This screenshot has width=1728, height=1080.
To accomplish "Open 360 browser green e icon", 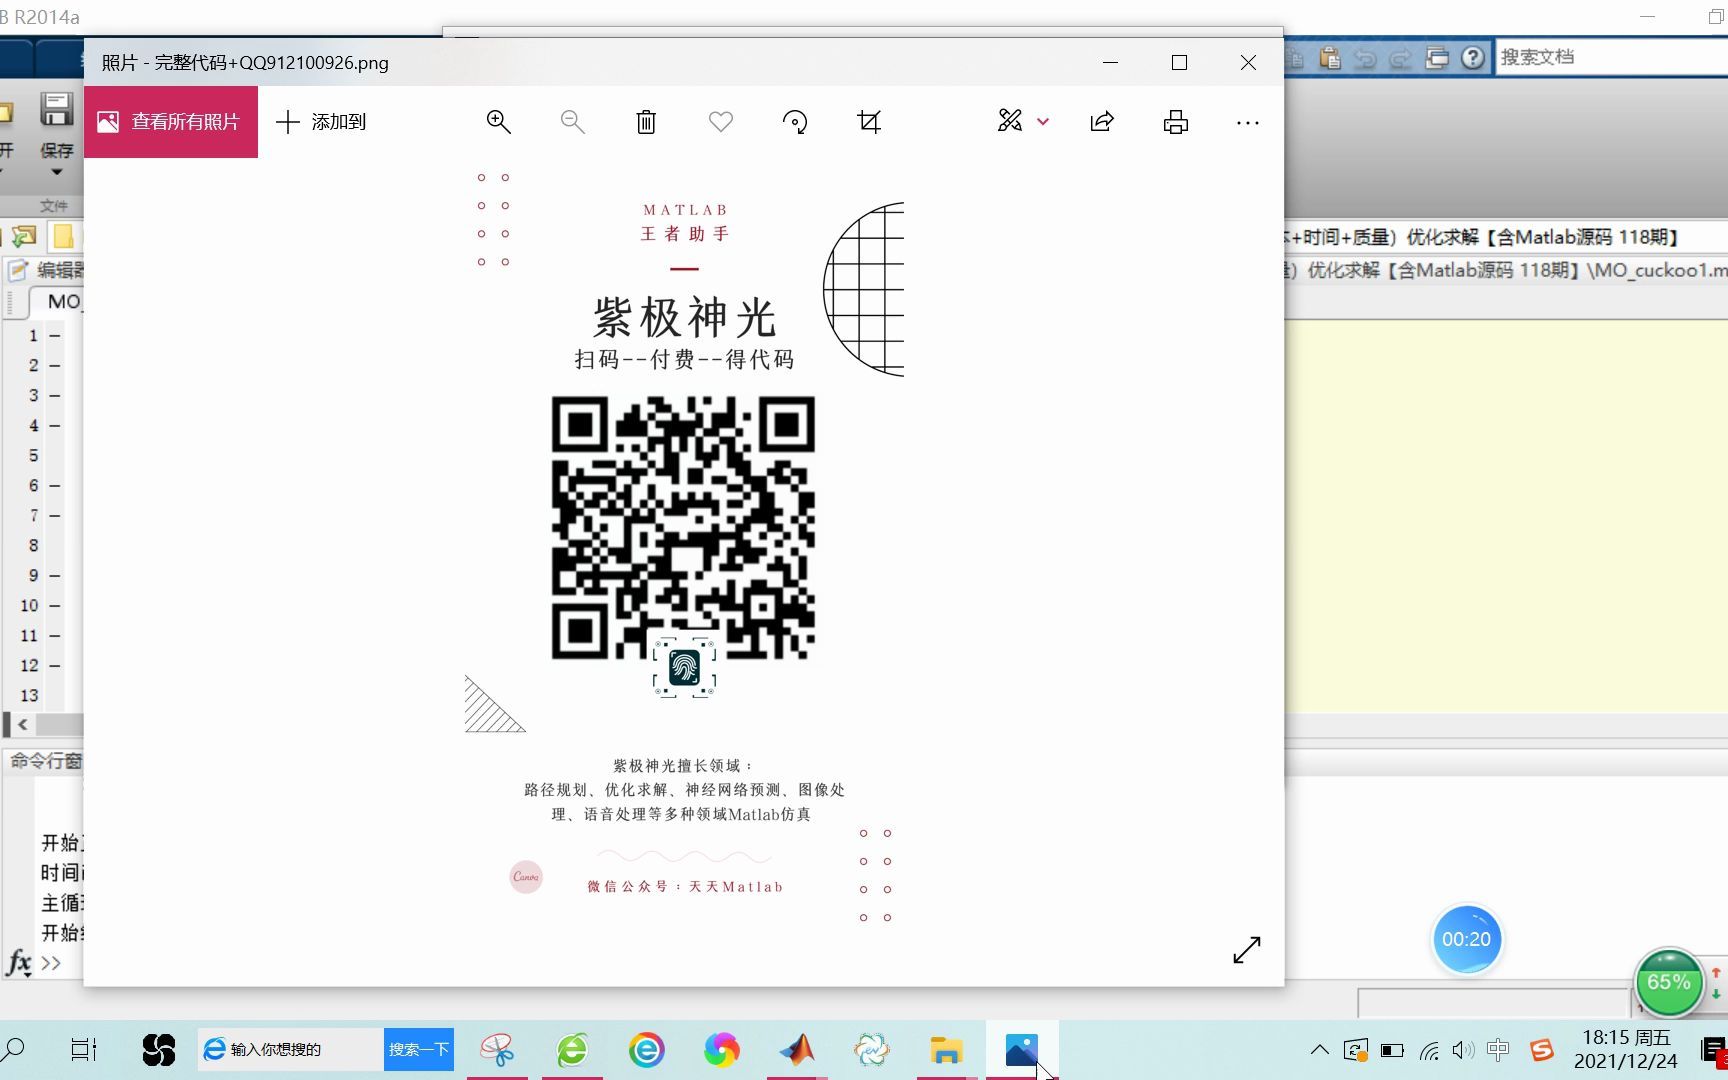I will coord(572,1049).
